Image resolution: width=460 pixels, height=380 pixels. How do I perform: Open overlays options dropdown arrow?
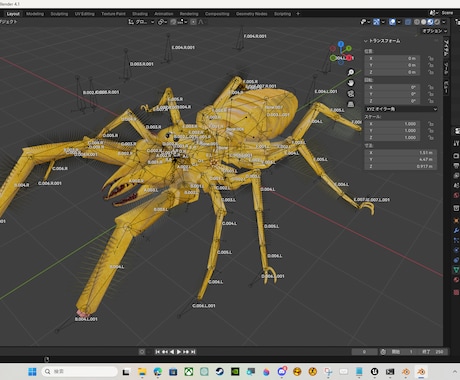pyautogui.click(x=399, y=22)
